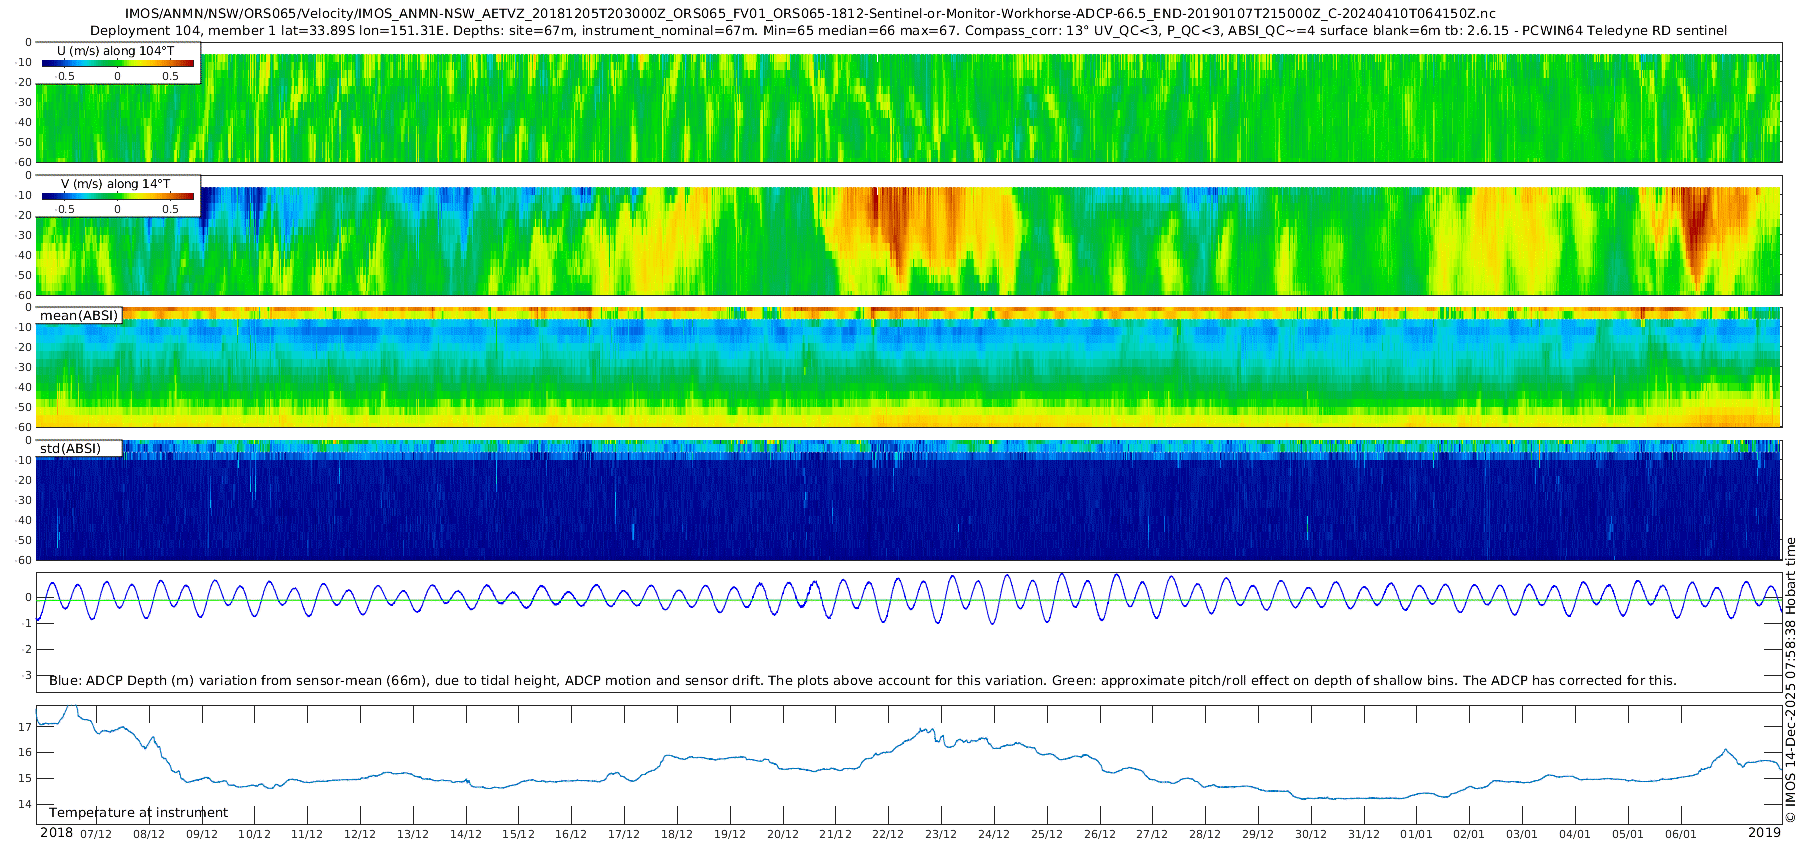Click the Deployment 104 metadata line
The image size is (1800, 850).
tap(908, 31)
